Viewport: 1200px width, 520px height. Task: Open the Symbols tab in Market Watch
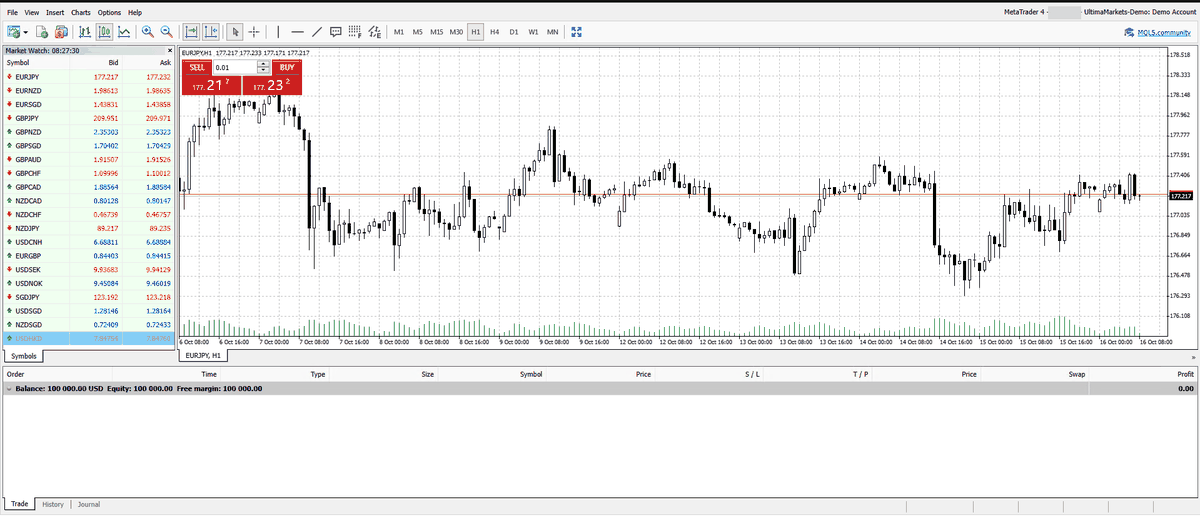[24, 356]
